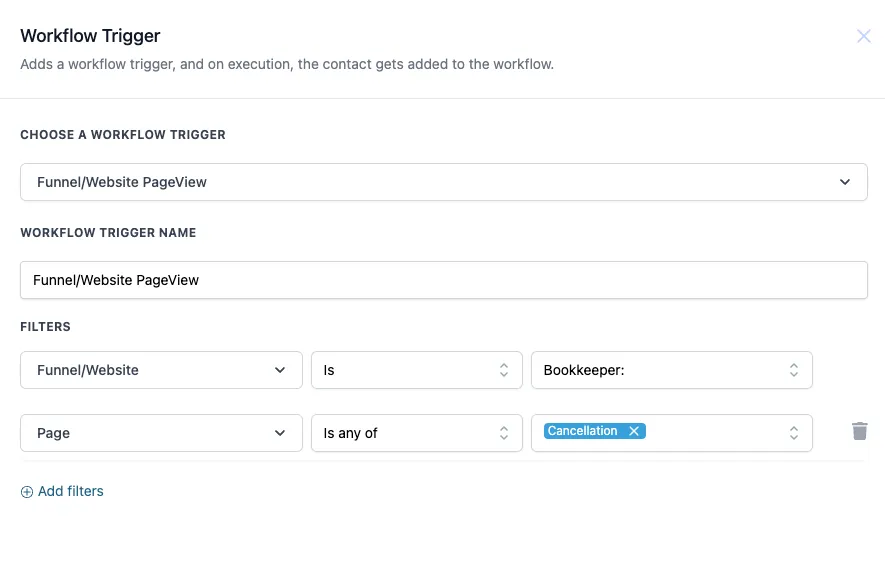Click the arrows on 'Is any of' field
The image size is (885, 564).
coord(503,433)
